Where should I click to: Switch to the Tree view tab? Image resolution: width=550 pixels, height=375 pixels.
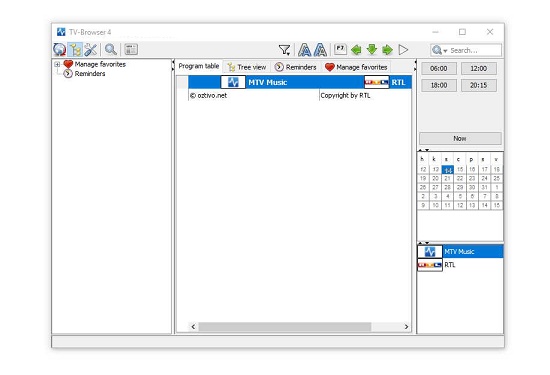[247, 67]
